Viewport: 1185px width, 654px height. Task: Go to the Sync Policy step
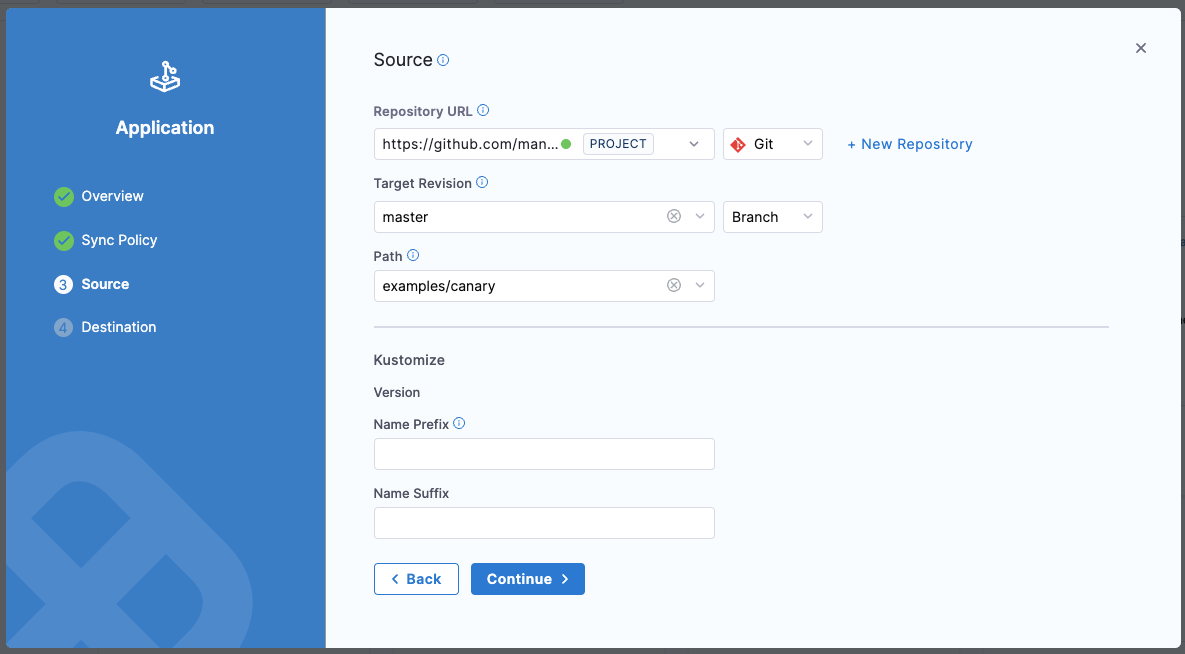pos(119,240)
